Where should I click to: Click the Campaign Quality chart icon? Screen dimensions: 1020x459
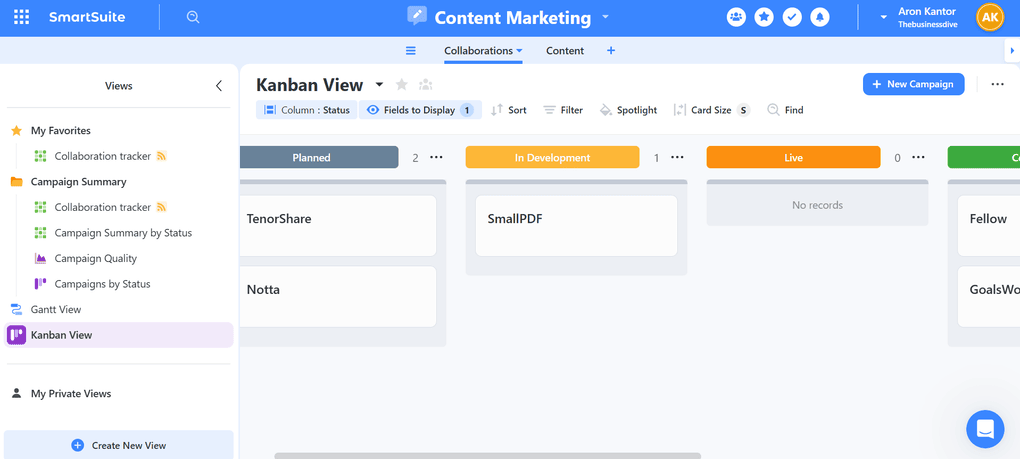pos(40,258)
